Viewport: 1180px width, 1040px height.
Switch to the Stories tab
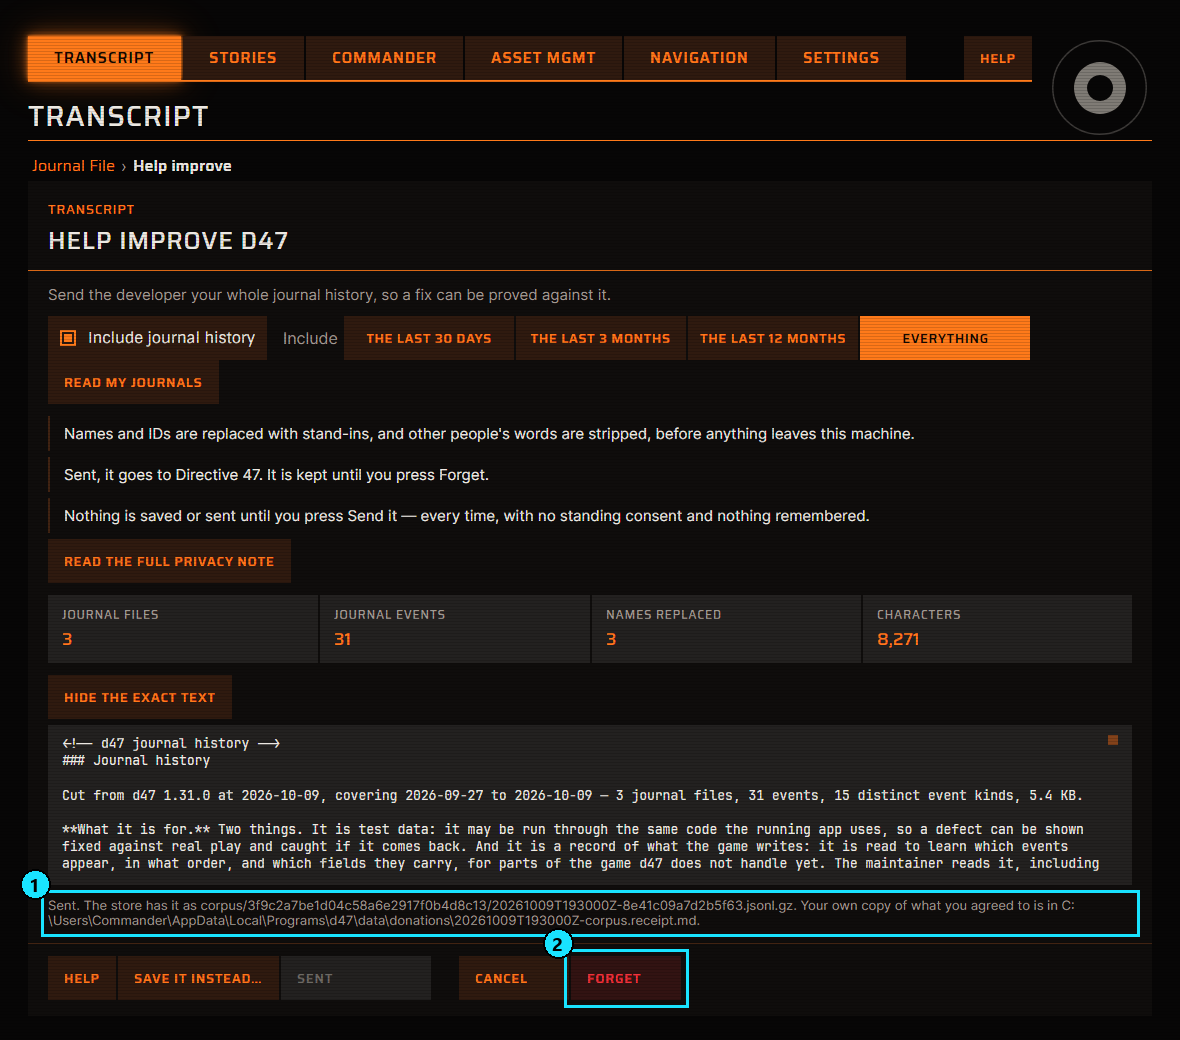tap(242, 58)
